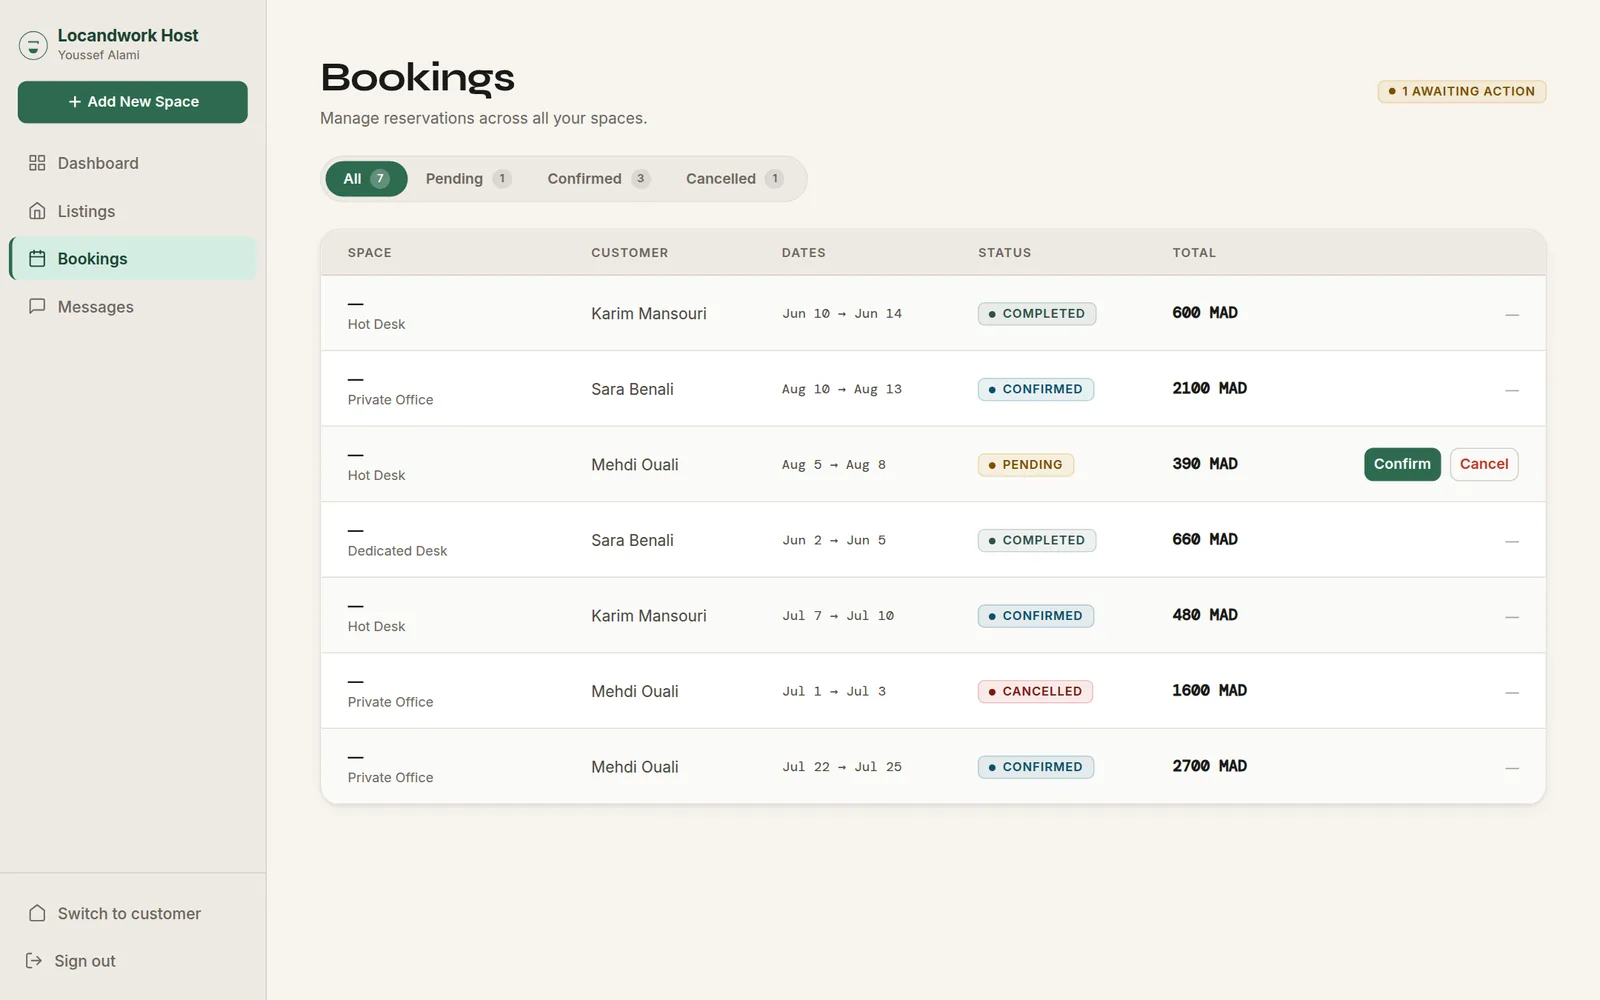Click the 2700 MAD total

point(1210,766)
